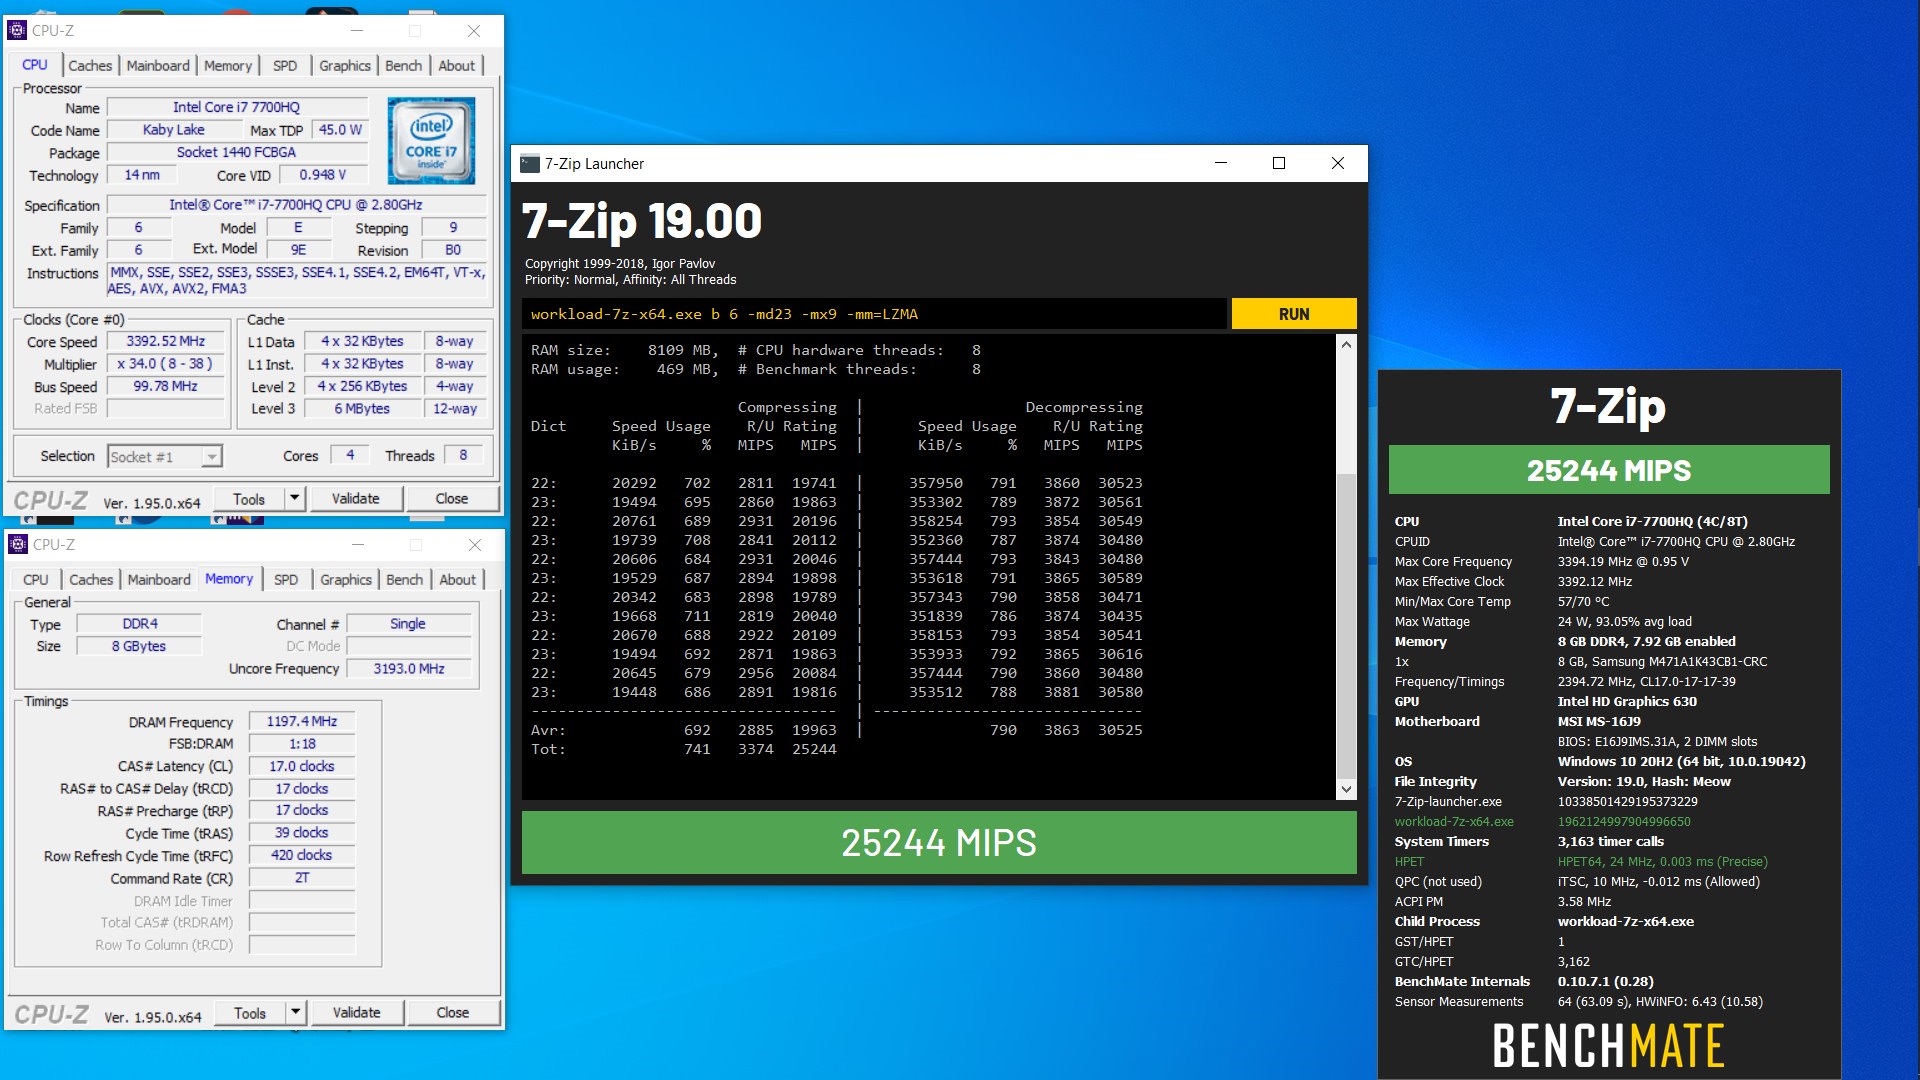Open SPD tab in the Memory-tab CPU-Z window

coord(286,579)
